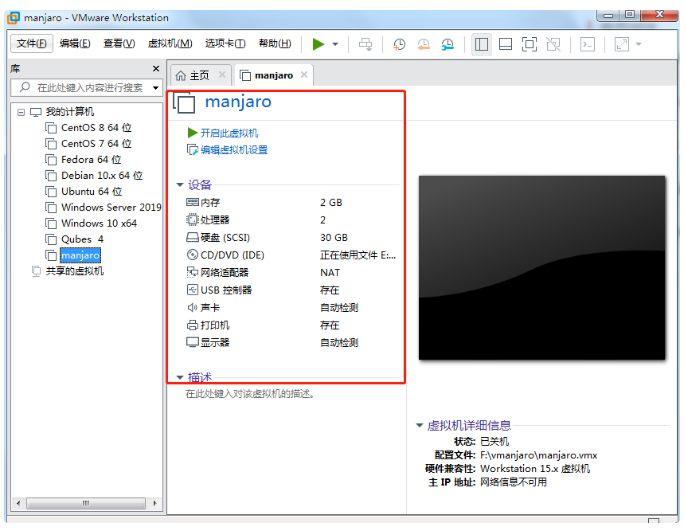Click library scrollbar right arrow
The image size is (686, 532).
(155, 503)
